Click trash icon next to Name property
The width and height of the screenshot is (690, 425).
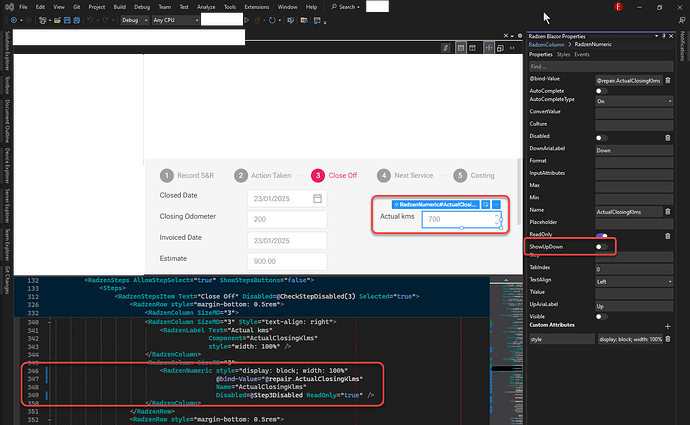pyautogui.click(x=668, y=212)
